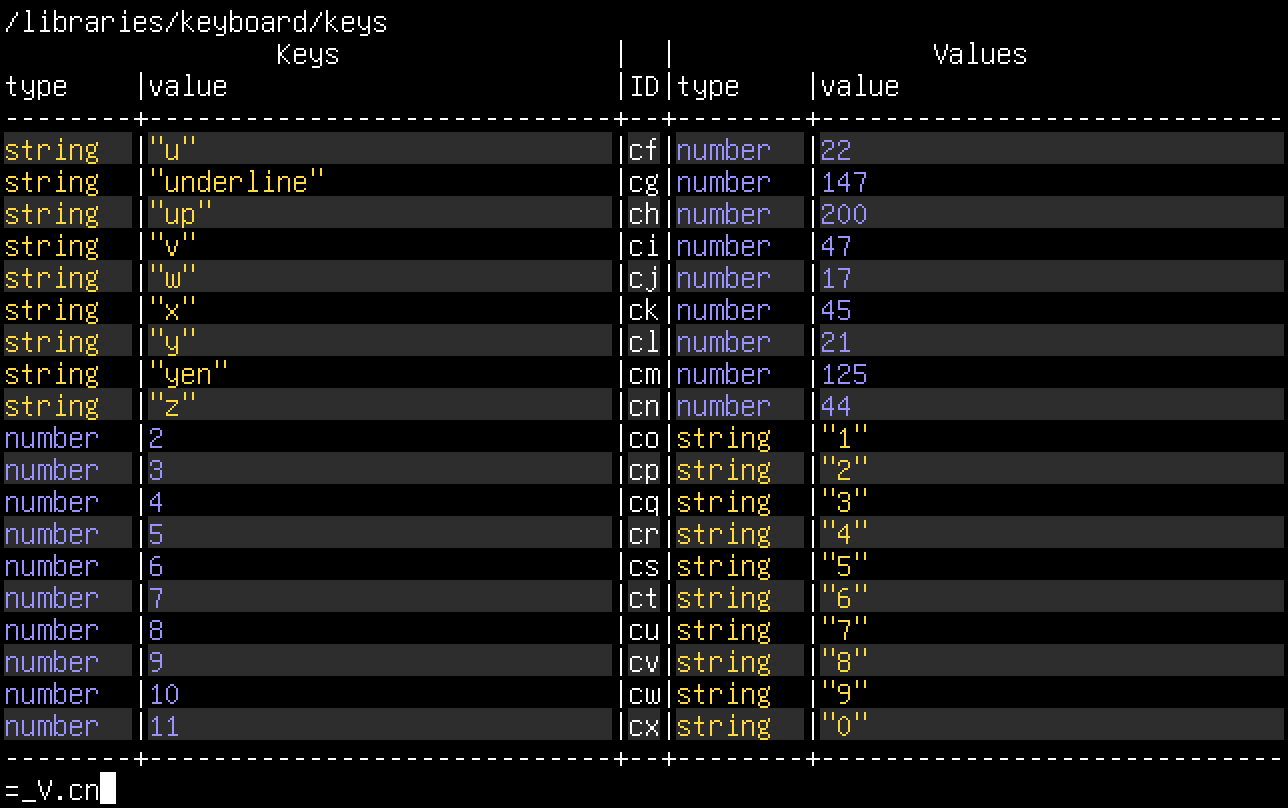The width and height of the screenshot is (1288, 808).
Task: Click value 45
Action: coord(836,310)
